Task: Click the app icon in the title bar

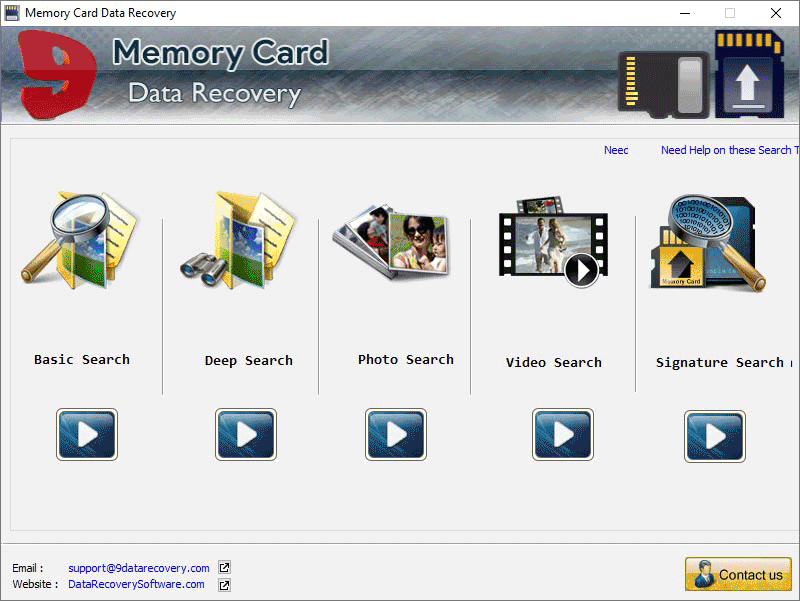Action: 12,13
